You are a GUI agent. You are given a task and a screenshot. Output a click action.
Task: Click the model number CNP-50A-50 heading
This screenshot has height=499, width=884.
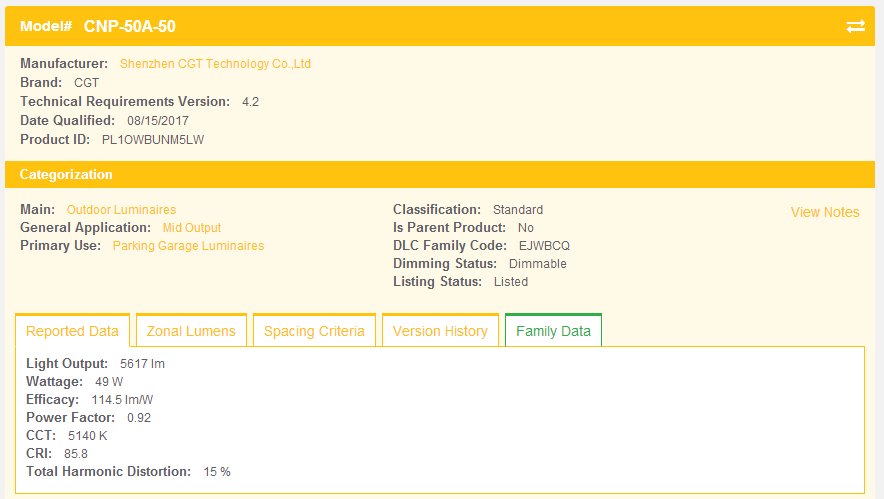[x=130, y=27]
